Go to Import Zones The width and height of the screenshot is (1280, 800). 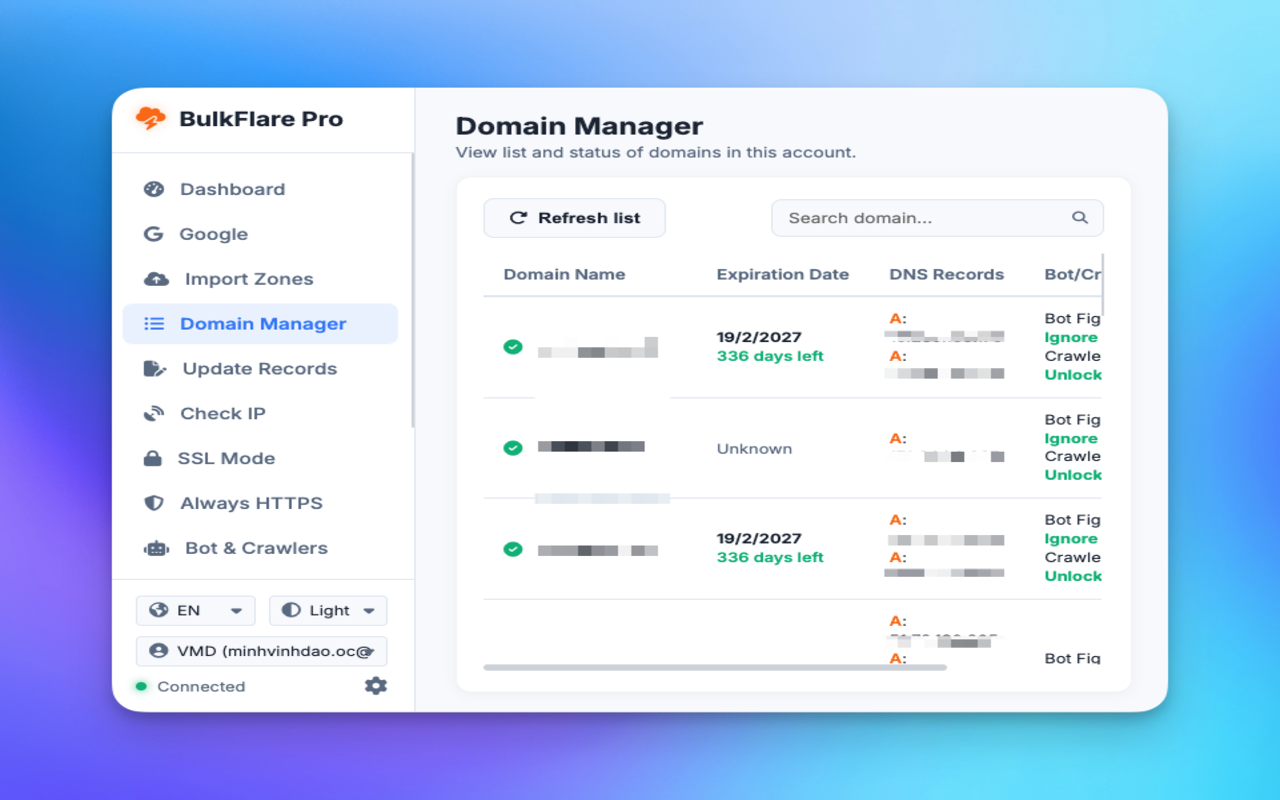tap(260, 279)
